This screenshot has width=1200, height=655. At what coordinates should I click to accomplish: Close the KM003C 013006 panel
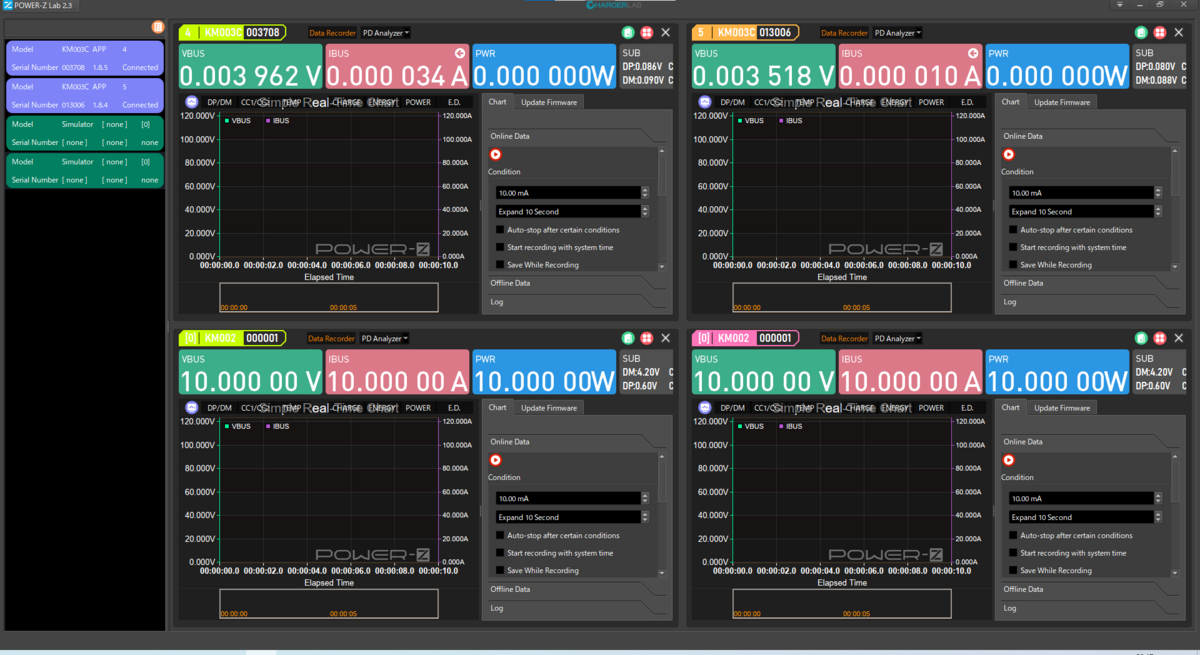coord(1178,32)
